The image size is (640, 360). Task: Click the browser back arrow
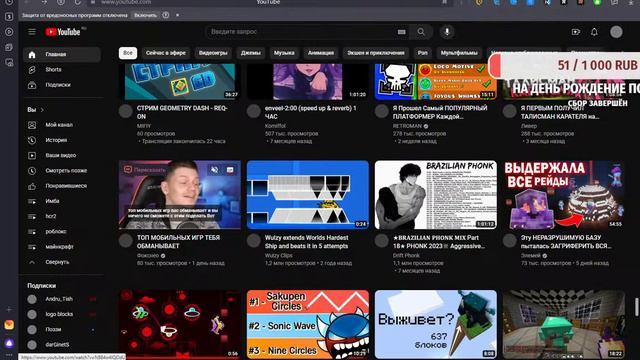27,2
